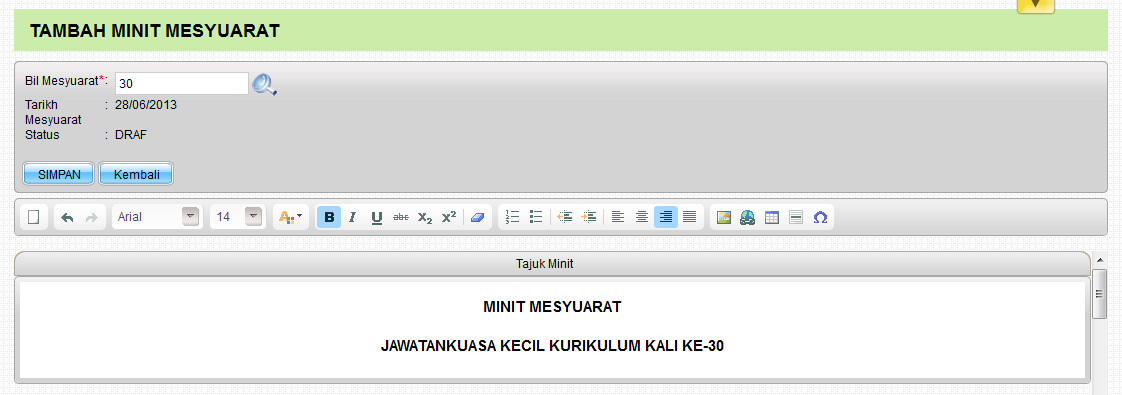Image resolution: width=1122 pixels, height=395 pixels.
Task: Insert a special character via the omega icon
Action: (820, 217)
